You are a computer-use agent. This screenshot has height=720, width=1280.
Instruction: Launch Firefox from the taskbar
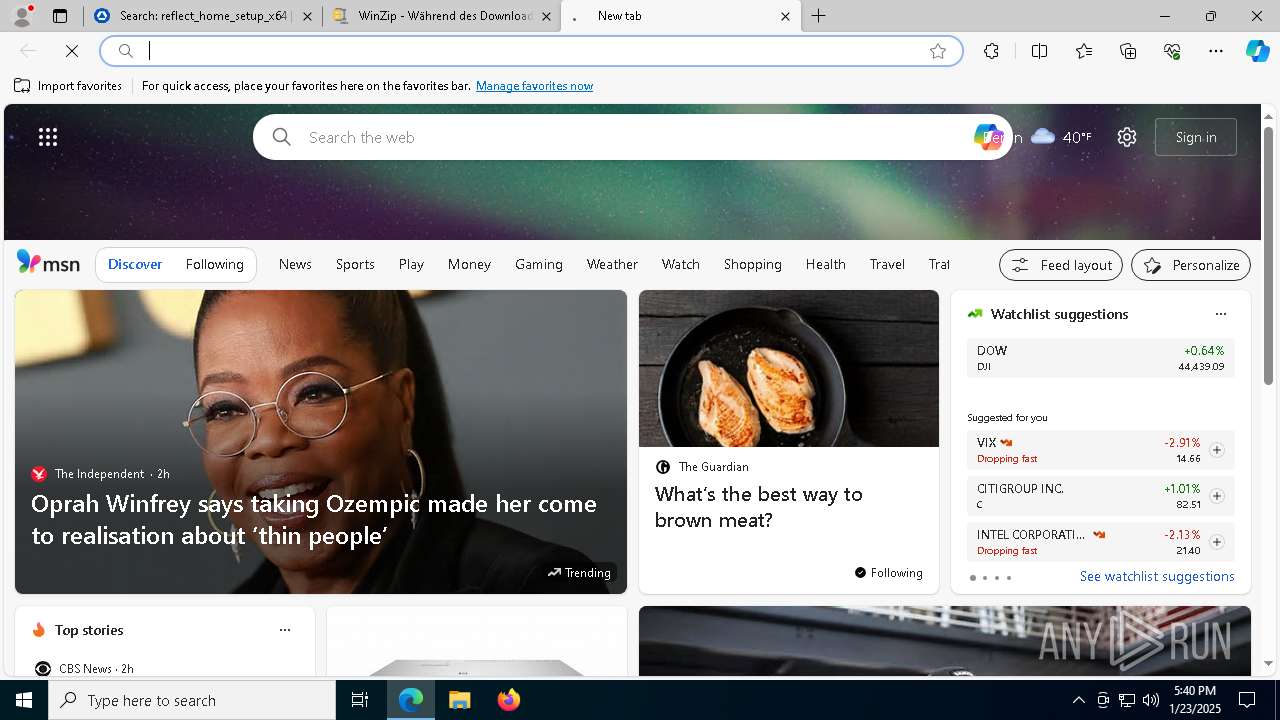pyautogui.click(x=508, y=700)
